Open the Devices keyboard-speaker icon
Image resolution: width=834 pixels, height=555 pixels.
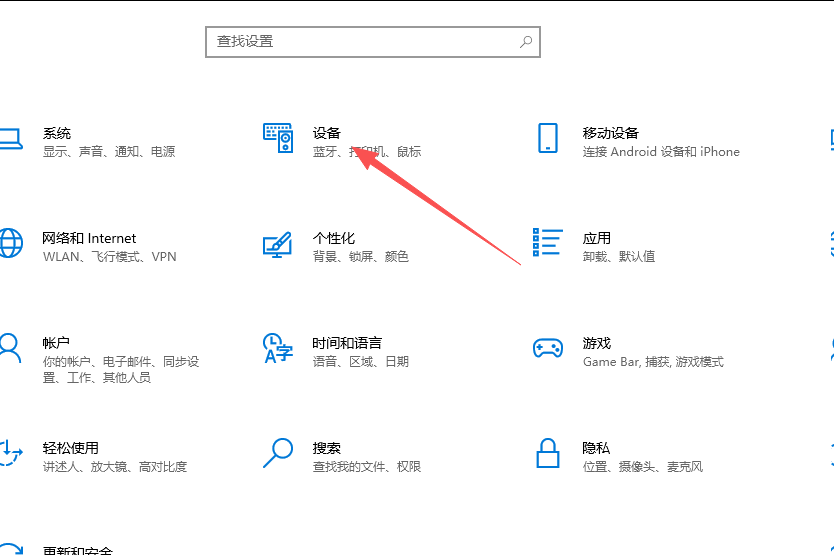[x=278, y=138]
